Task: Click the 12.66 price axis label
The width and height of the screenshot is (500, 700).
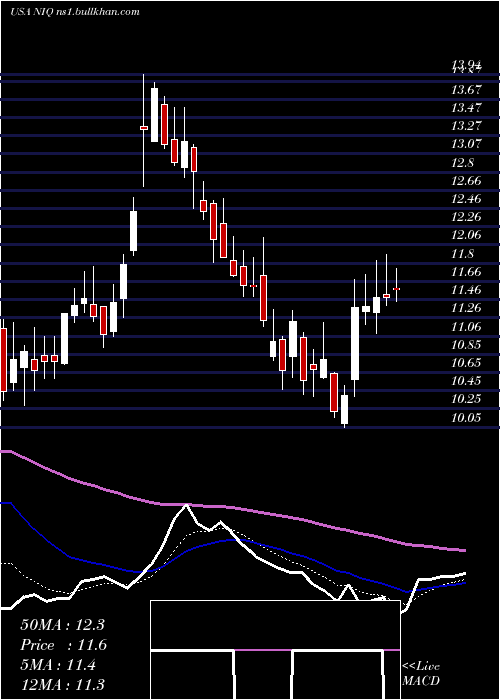Action: click(x=466, y=181)
